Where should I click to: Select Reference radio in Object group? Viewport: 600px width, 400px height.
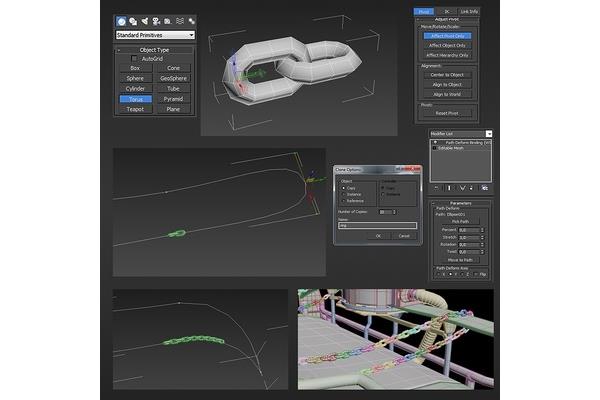point(343,201)
